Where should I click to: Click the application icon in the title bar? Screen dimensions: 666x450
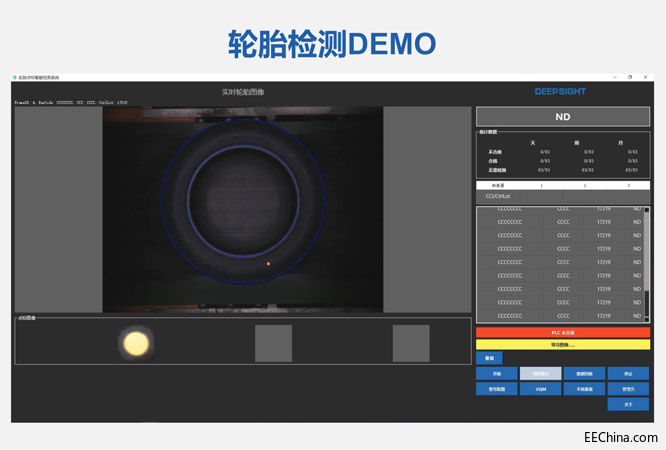(x=14, y=77)
